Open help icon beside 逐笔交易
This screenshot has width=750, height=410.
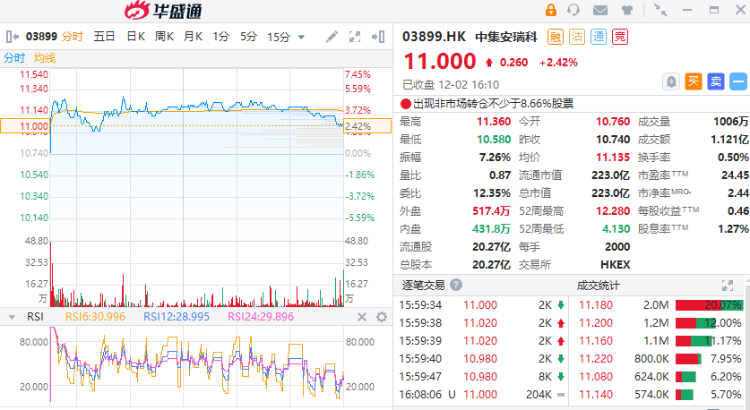[456, 285]
